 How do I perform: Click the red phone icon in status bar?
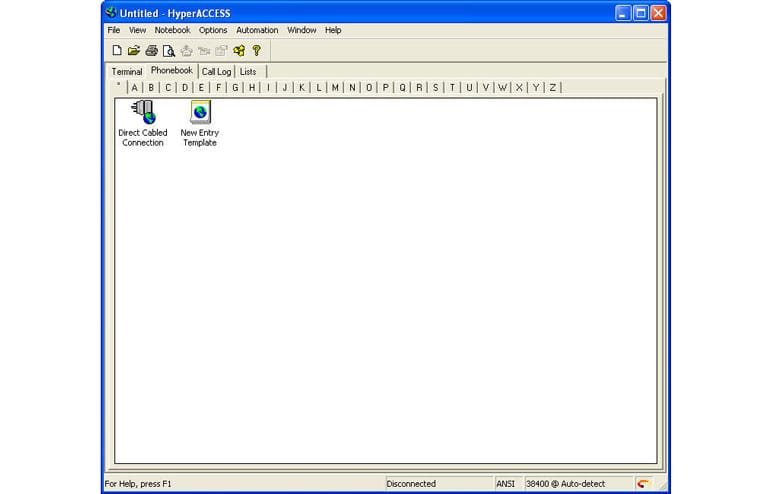643,484
